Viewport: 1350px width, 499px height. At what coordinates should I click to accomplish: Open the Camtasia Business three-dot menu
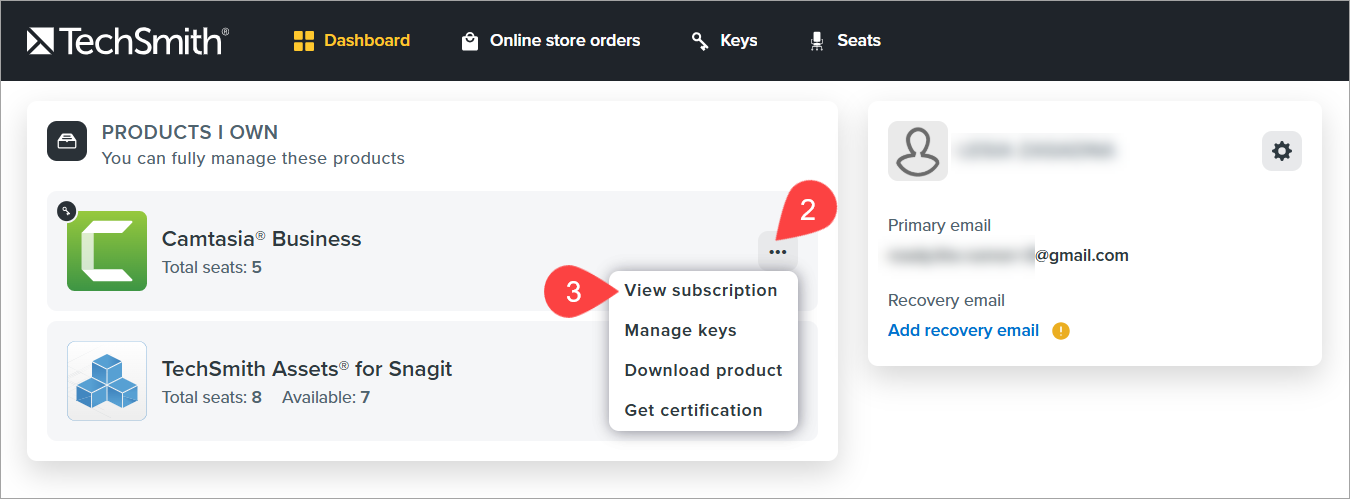point(778,251)
